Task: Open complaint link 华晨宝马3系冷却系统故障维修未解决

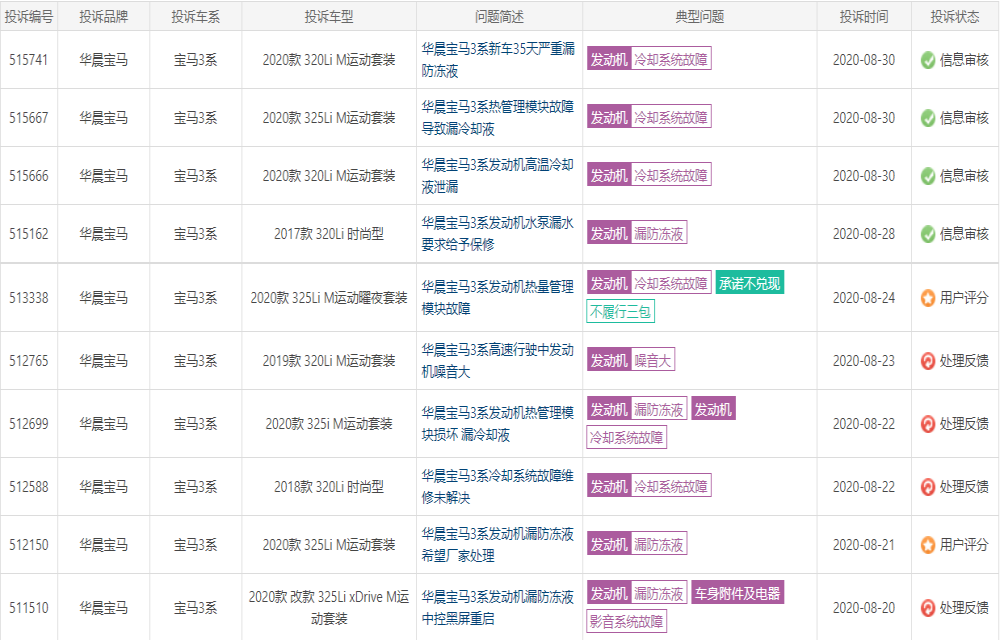Action: click(498, 487)
